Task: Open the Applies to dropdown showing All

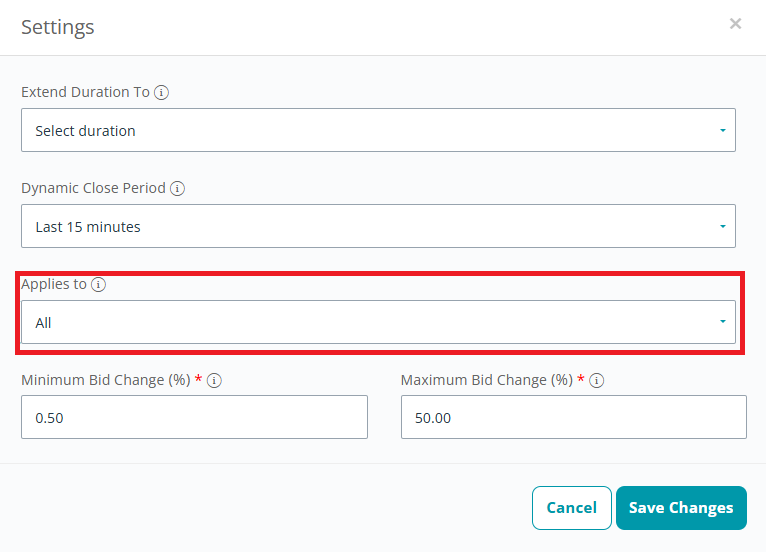Action: tap(378, 322)
